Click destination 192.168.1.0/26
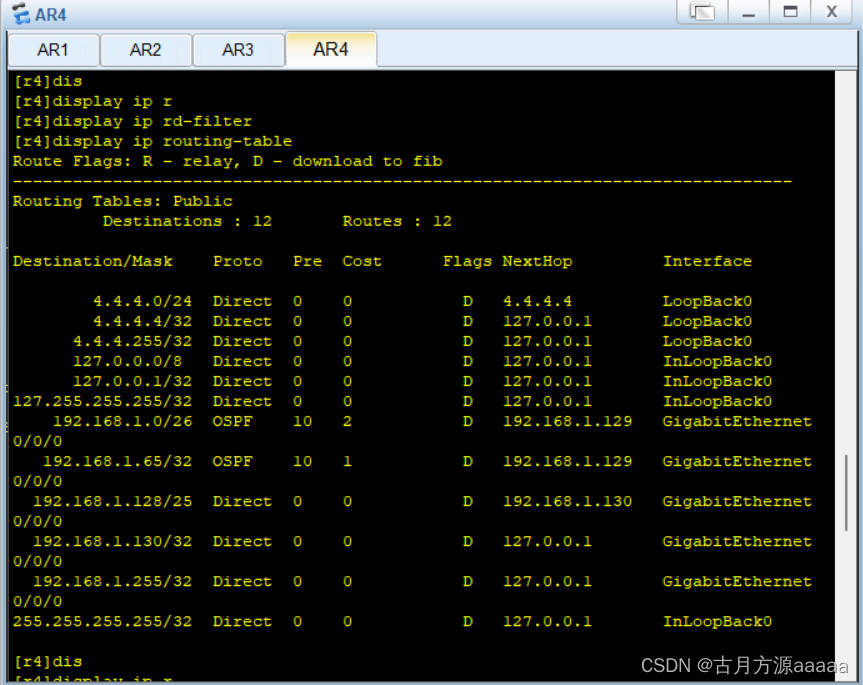The width and height of the screenshot is (863, 685). [x=123, y=421]
